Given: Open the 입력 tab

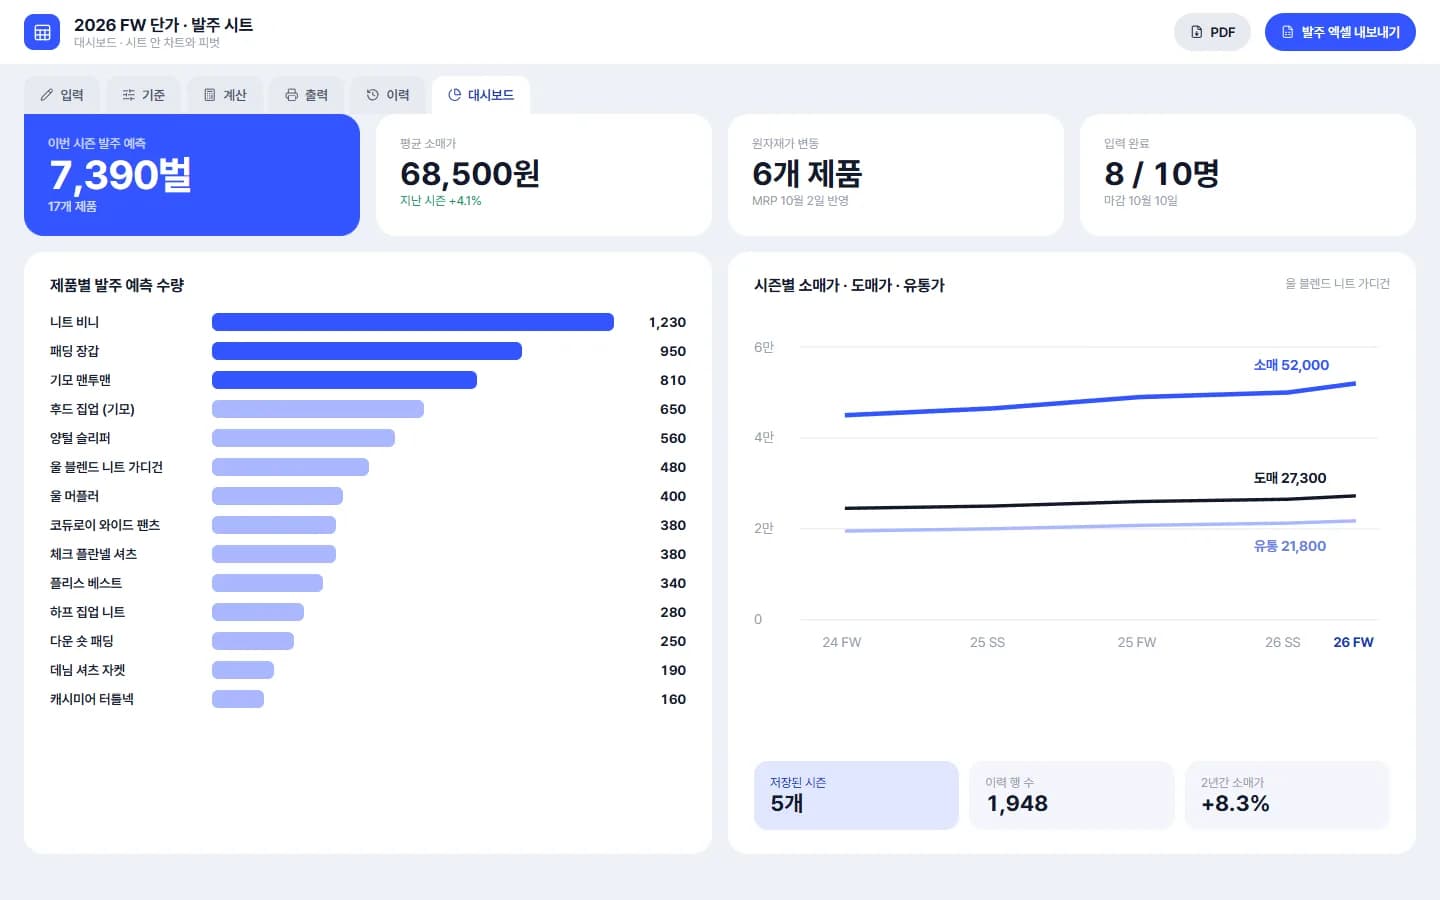Looking at the screenshot, I should (62, 95).
